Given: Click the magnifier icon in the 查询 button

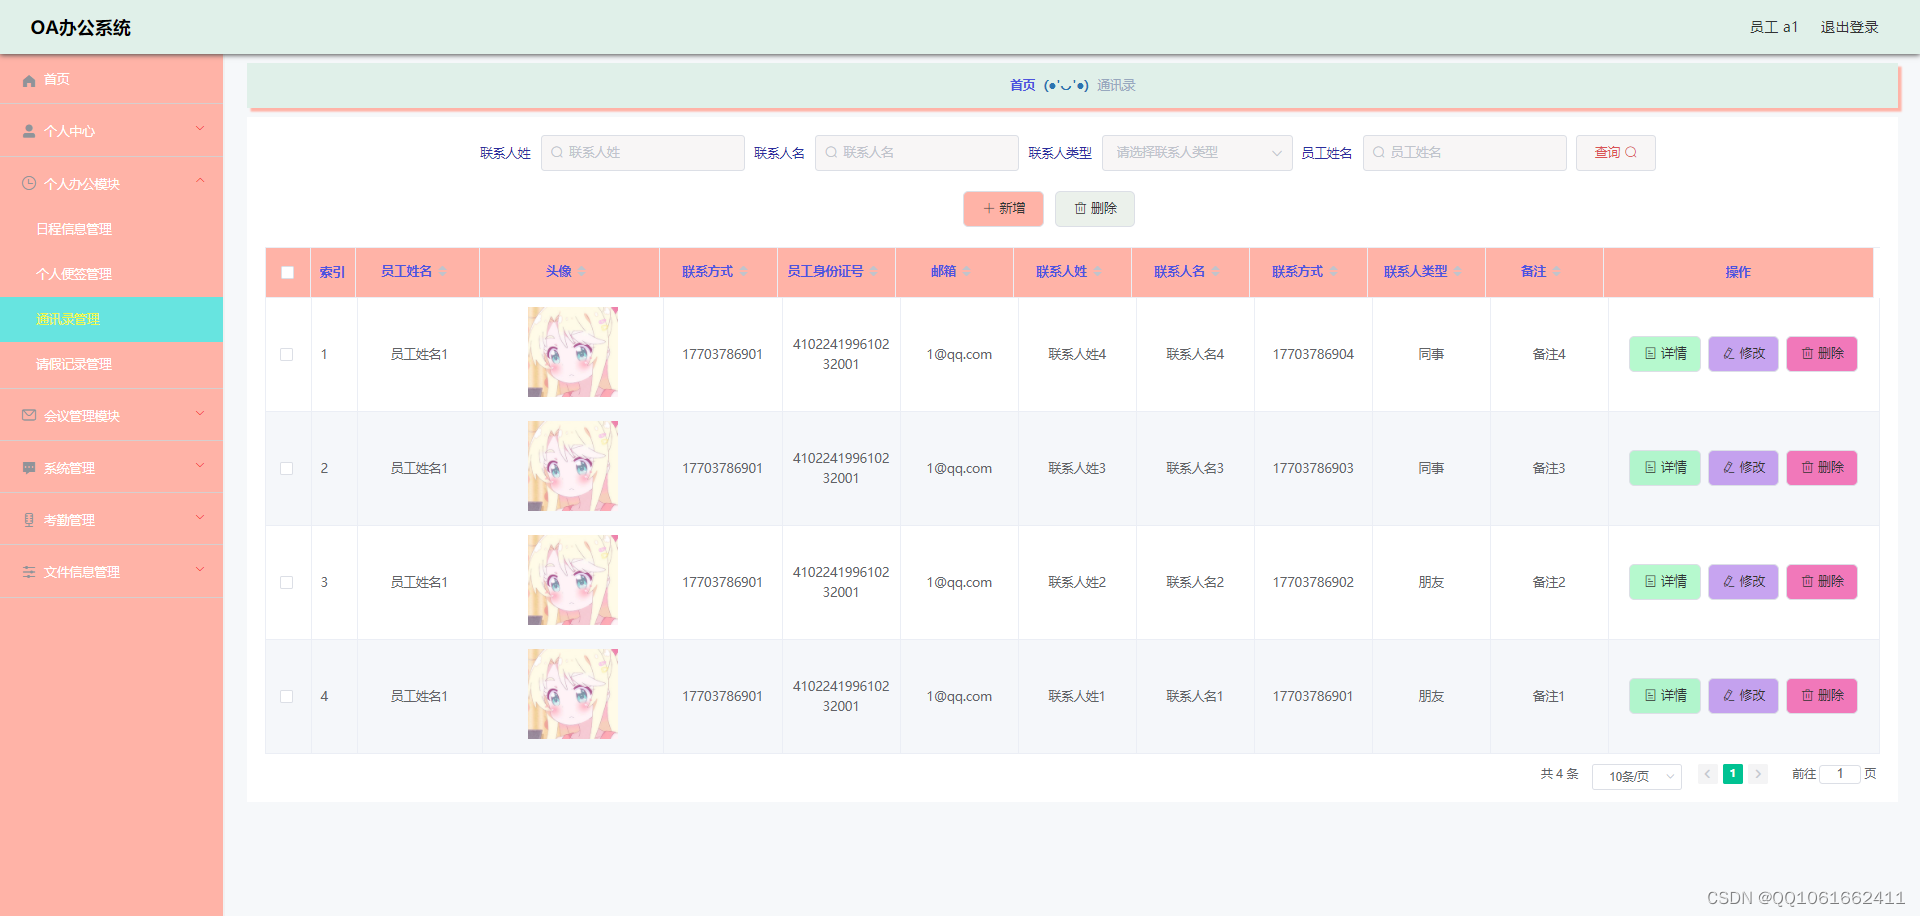Looking at the screenshot, I should [1632, 152].
